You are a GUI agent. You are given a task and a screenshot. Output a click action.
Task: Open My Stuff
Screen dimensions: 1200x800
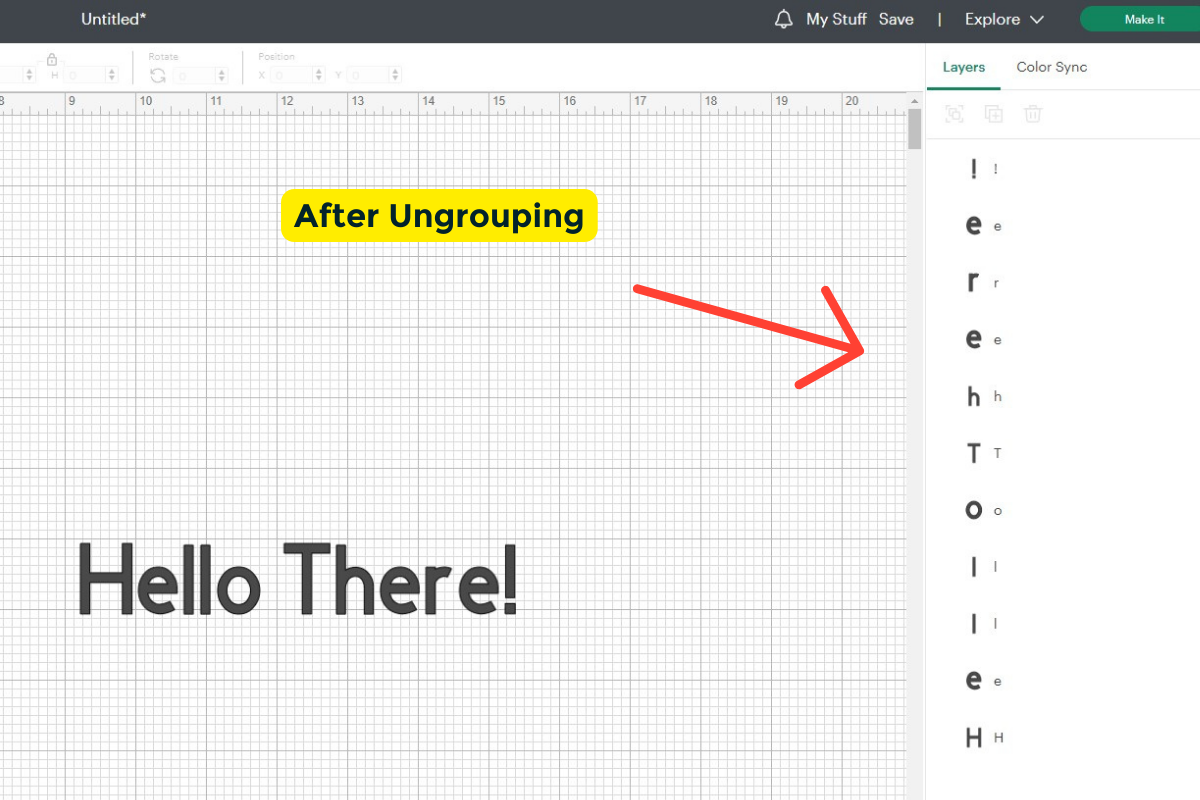836,19
